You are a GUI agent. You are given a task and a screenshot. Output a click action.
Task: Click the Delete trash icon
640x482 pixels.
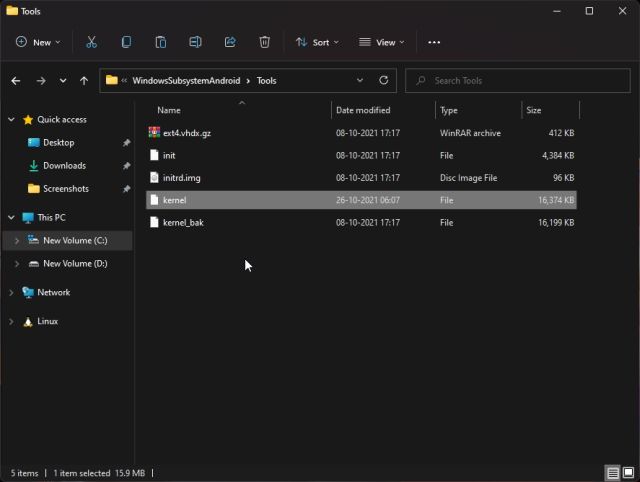[264, 42]
